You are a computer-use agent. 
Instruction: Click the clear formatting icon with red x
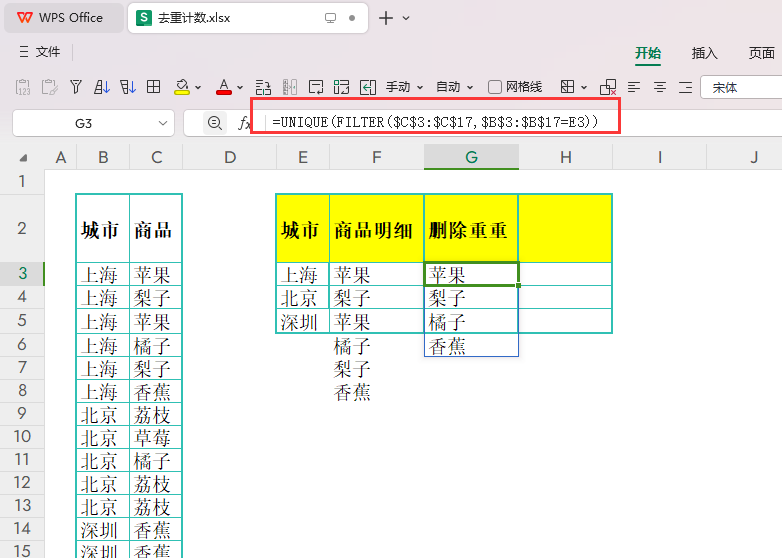tap(608, 87)
